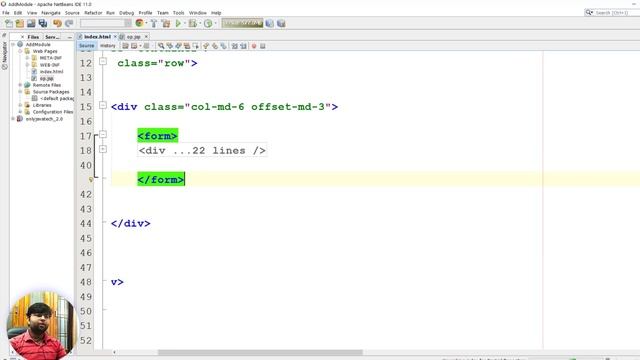This screenshot has width=640, height=360.
Task: Click the Redo arrow icon
Action: (x=69, y=24)
